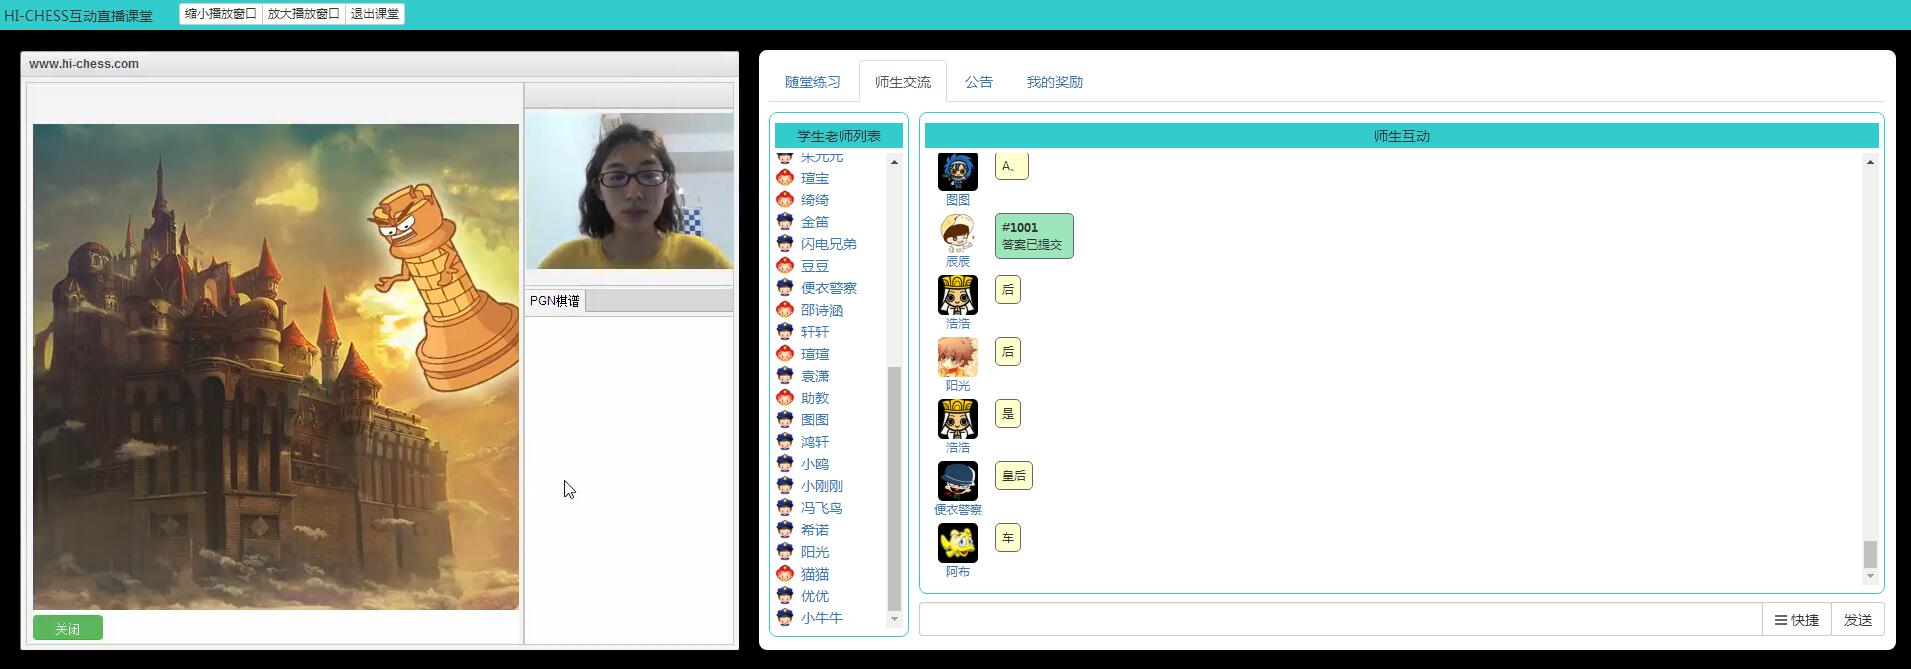The width and height of the screenshot is (1911, 669).
Task: Click the police icon next to 袁潇
Action: (785, 376)
